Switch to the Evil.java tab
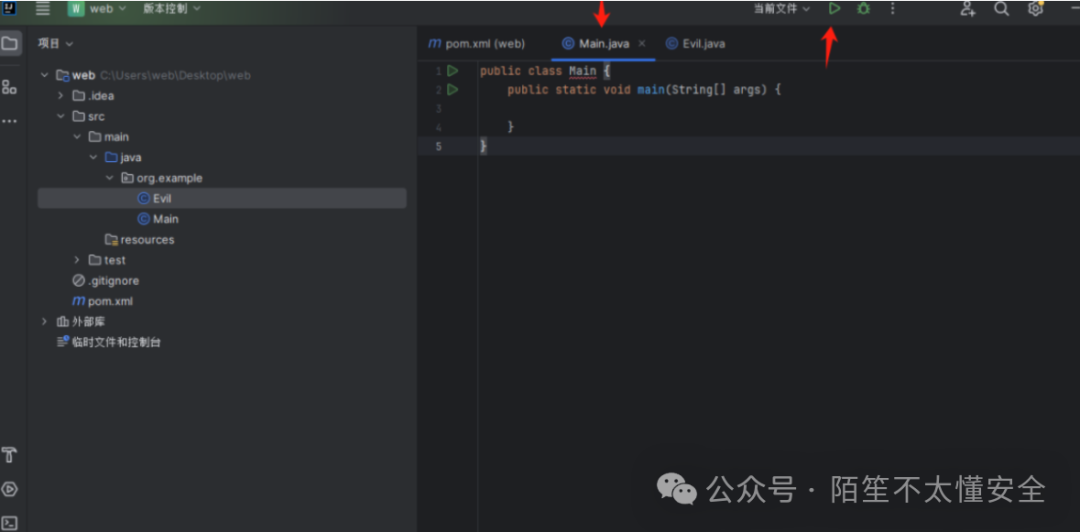The width and height of the screenshot is (1080, 532). [696, 44]
